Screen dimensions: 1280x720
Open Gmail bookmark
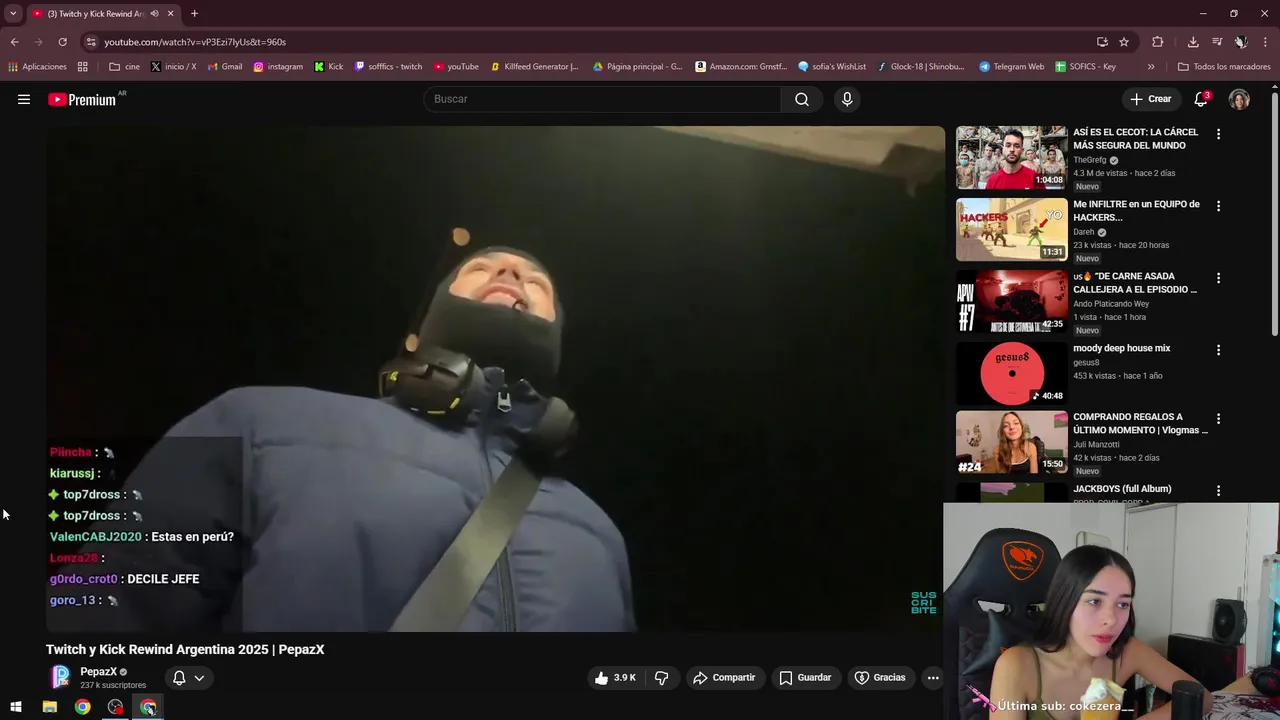pos(224,67)
